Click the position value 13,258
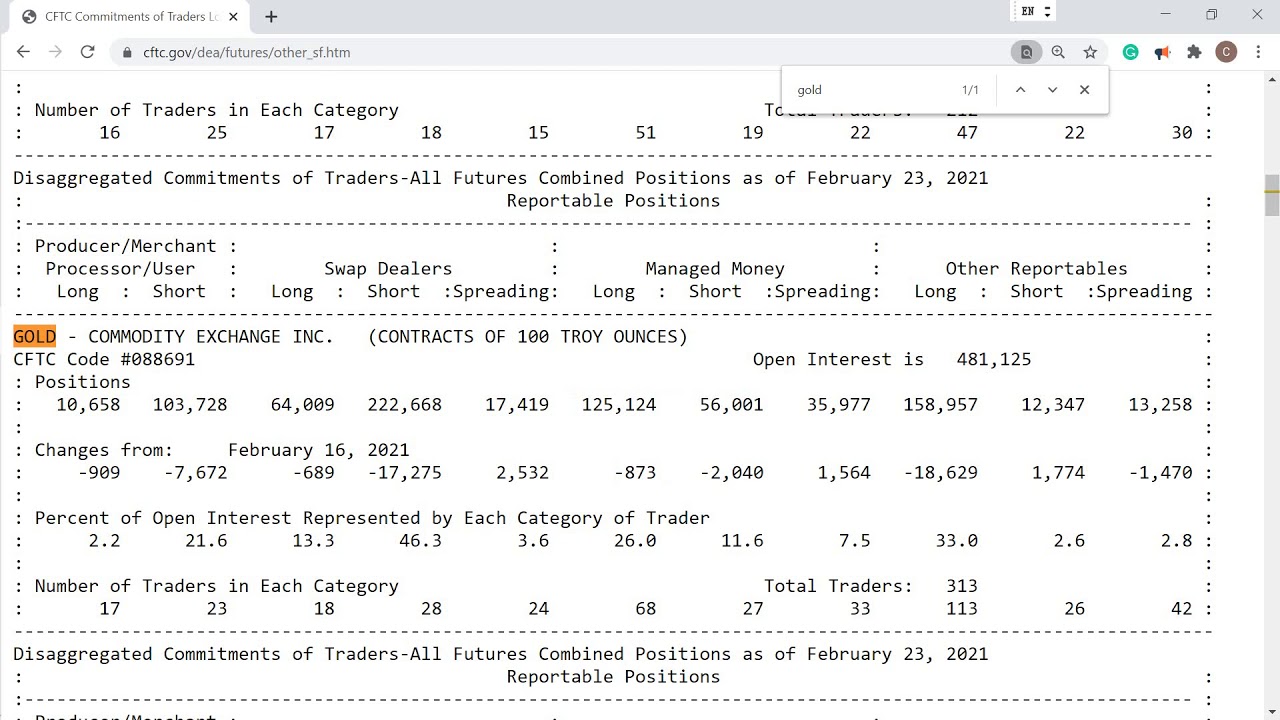1280x720 pixels. [1160, 404]
